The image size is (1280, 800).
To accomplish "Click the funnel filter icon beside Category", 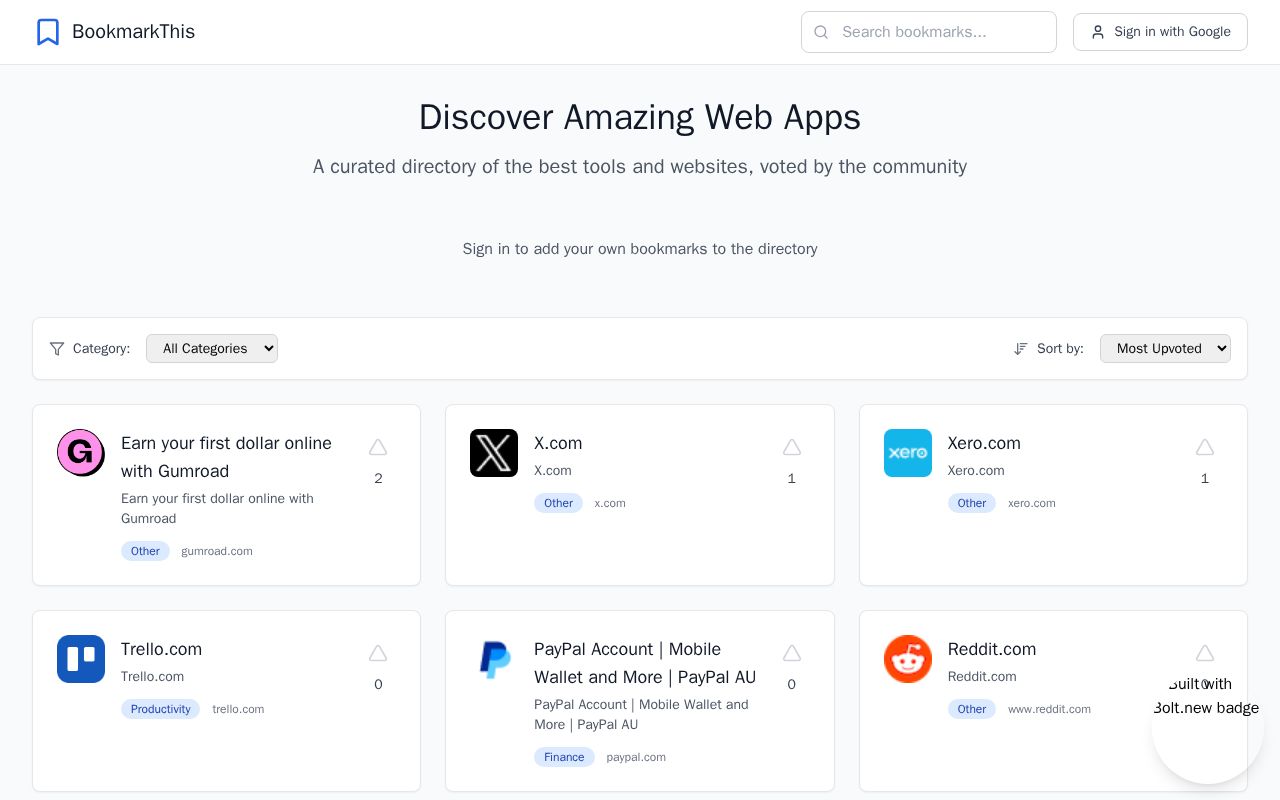I will coord(57,349).
